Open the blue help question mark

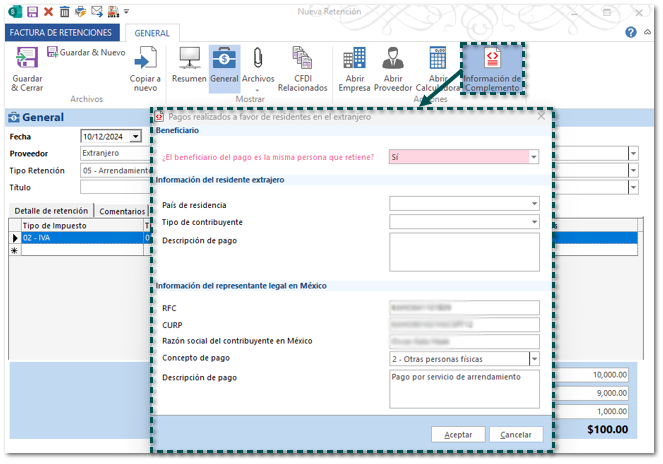(x=631, y=32)
